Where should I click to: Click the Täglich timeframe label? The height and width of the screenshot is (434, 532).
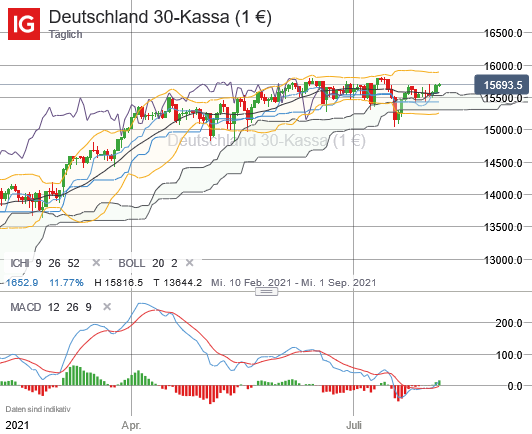65,34
